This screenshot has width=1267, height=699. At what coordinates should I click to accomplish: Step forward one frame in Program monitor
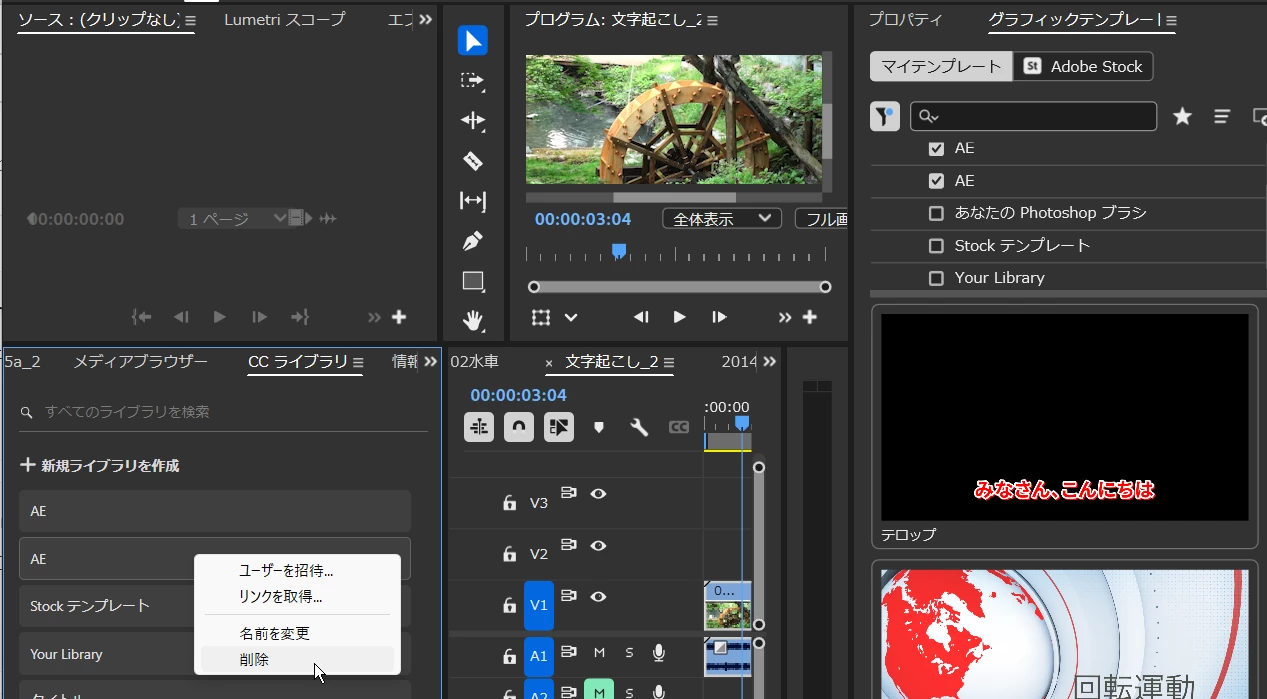pos(719,317)
